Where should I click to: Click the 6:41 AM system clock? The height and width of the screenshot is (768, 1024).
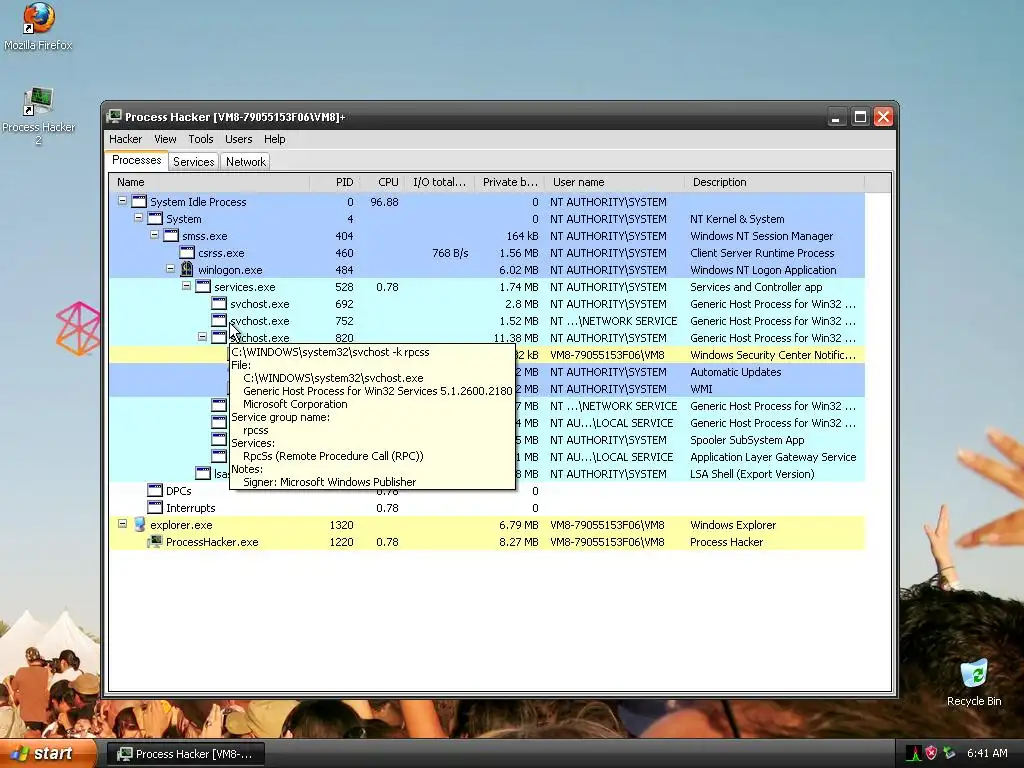tap(987, 754)
